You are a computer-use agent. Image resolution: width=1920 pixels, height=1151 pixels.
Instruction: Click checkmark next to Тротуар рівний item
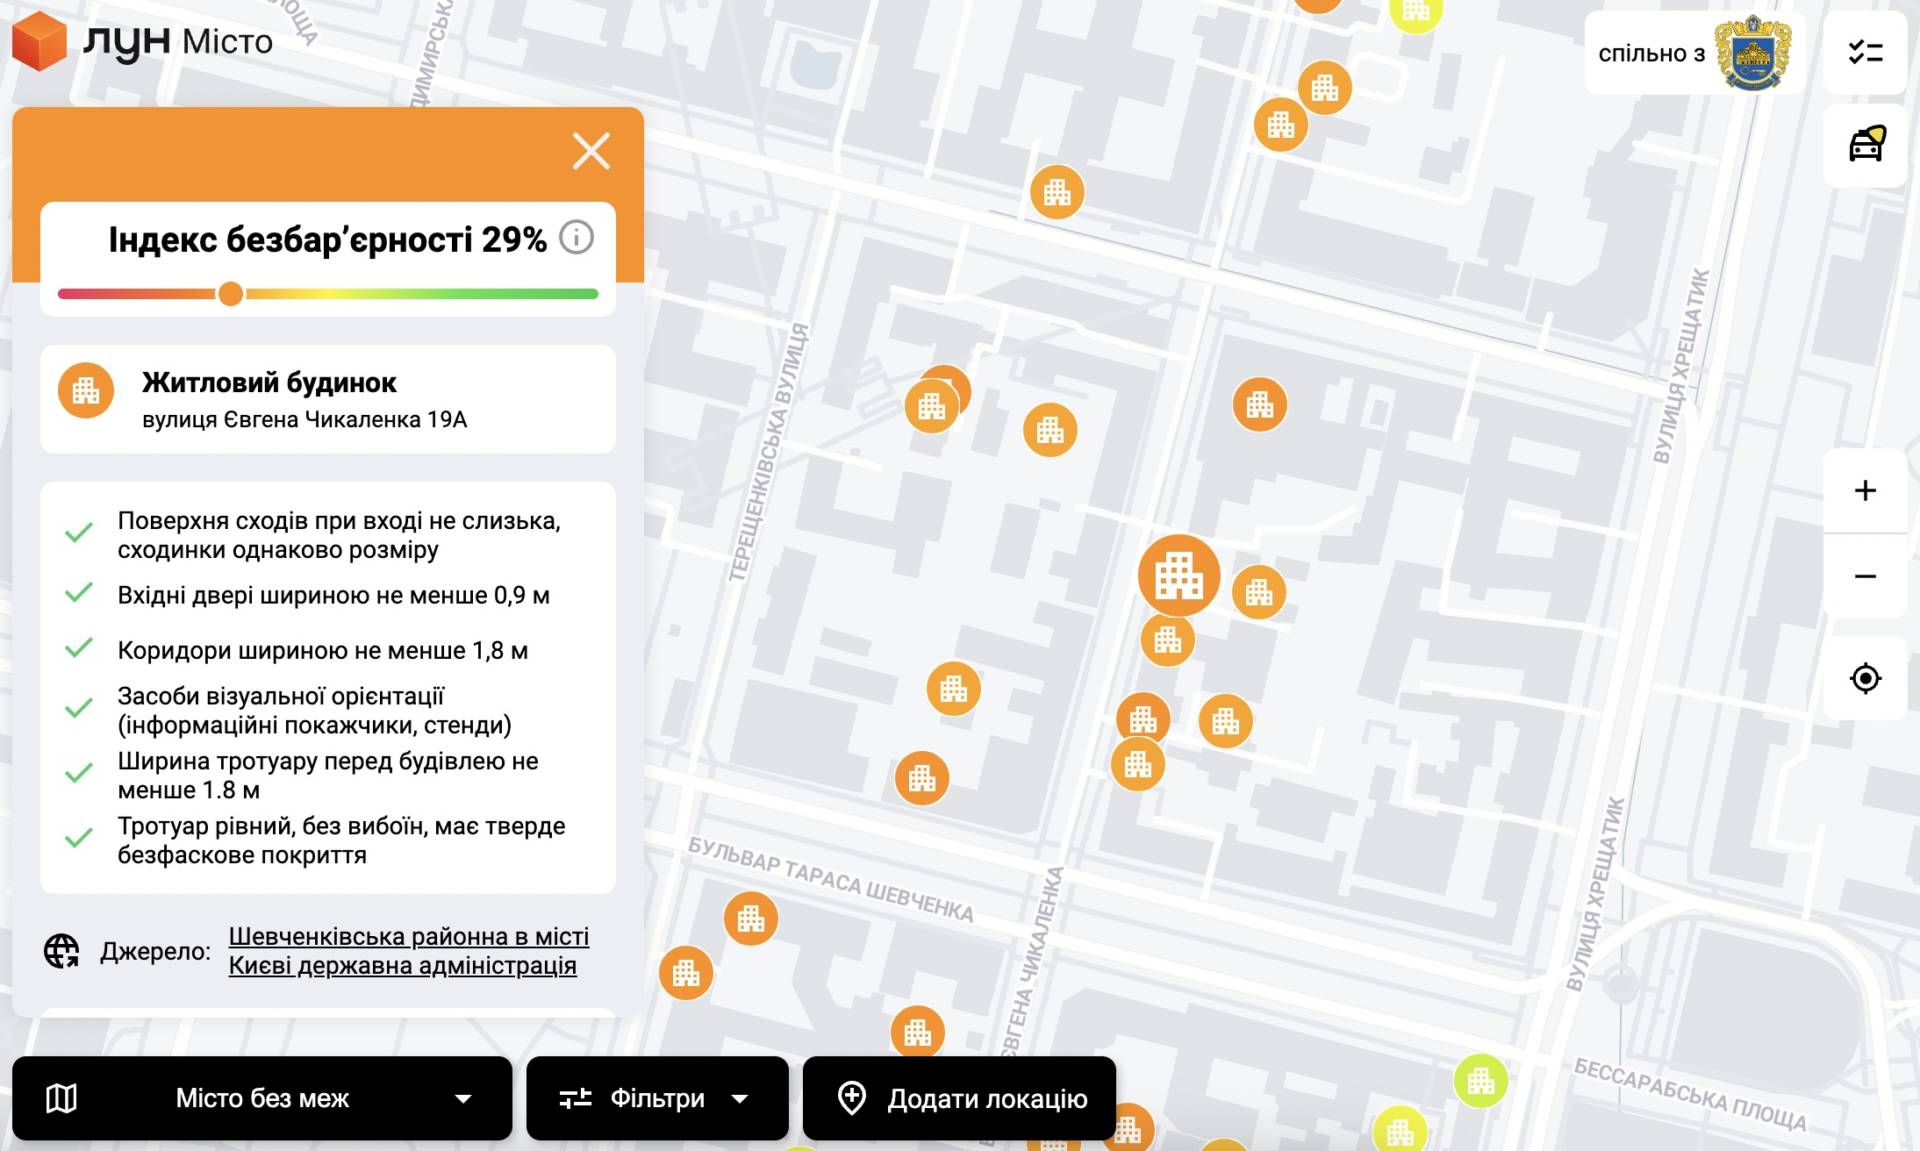pos(79,839)
